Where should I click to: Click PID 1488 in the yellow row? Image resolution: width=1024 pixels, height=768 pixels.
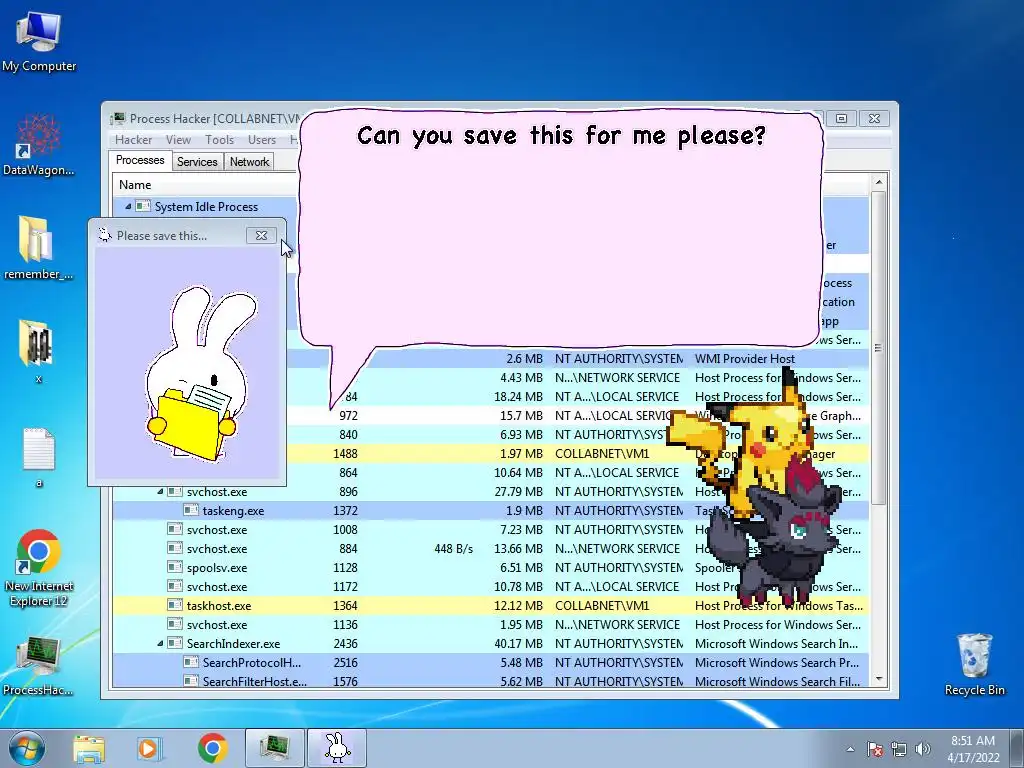coord(345,454)
